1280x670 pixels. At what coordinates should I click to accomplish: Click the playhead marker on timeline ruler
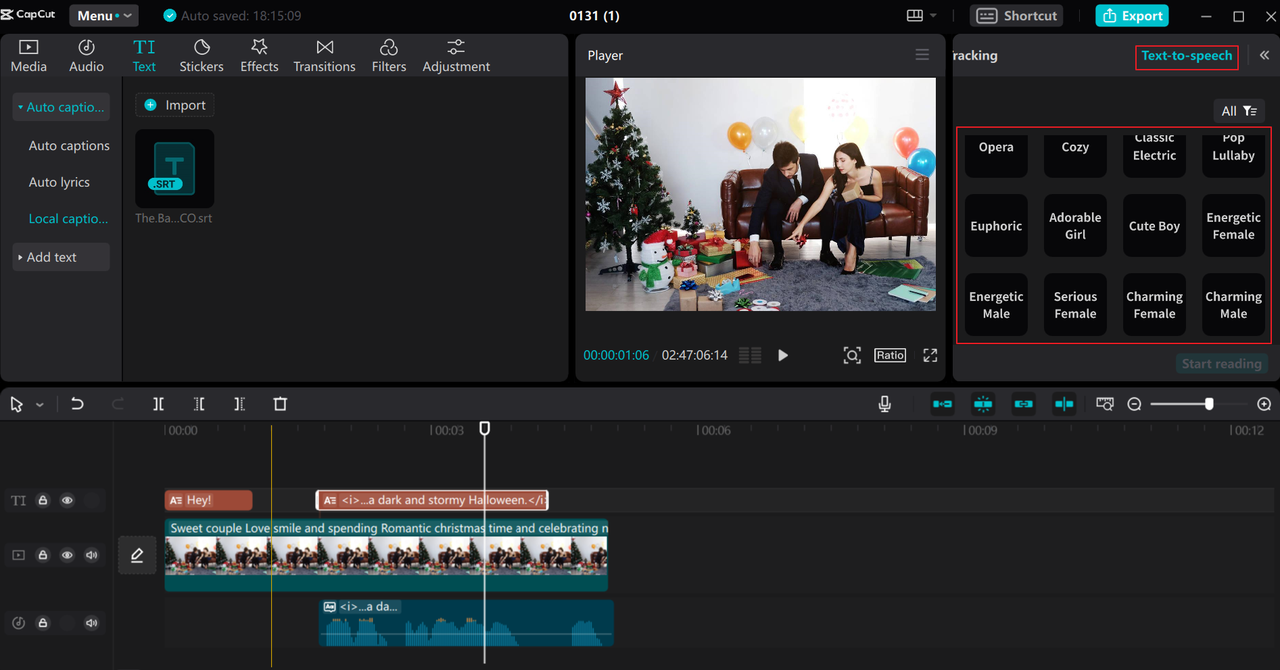point(485,428)
